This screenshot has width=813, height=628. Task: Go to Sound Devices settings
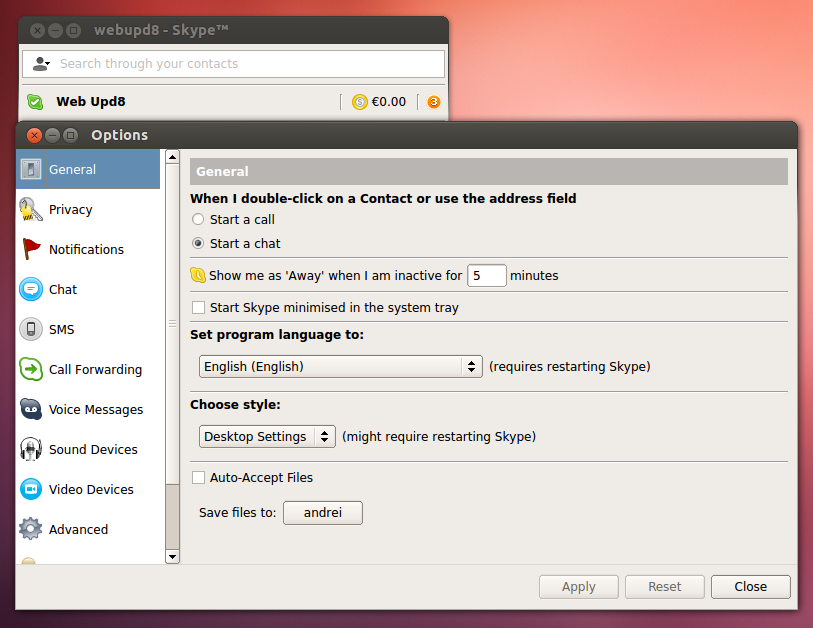point(88,449)
